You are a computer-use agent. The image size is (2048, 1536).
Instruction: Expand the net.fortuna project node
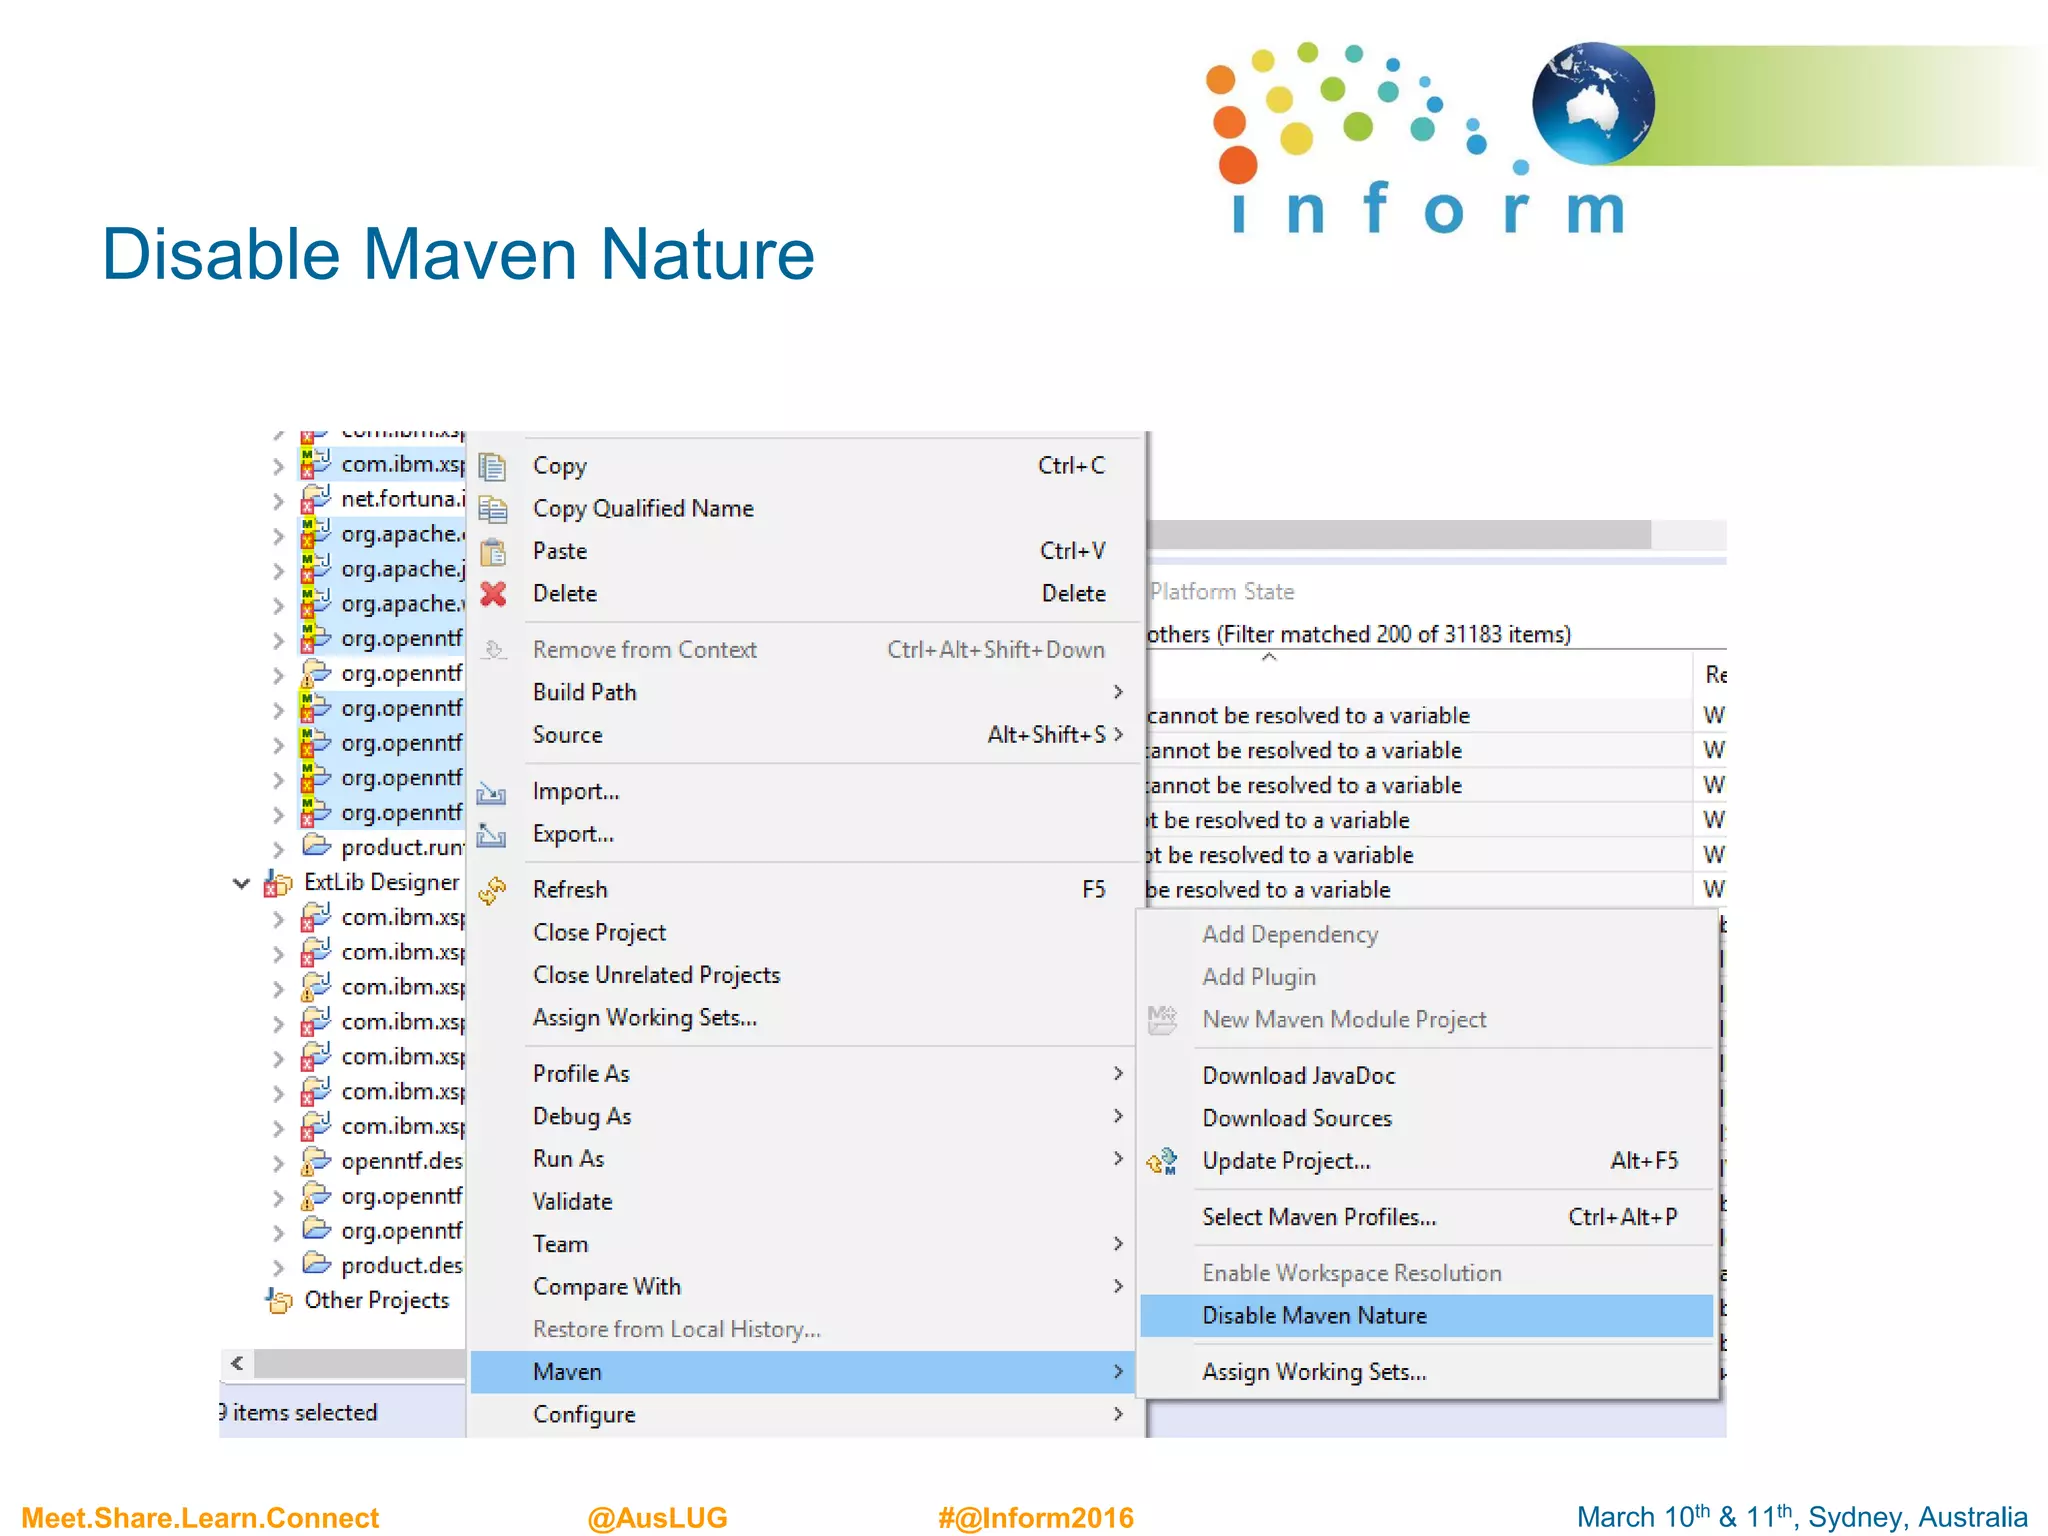(x=278, y=500)
